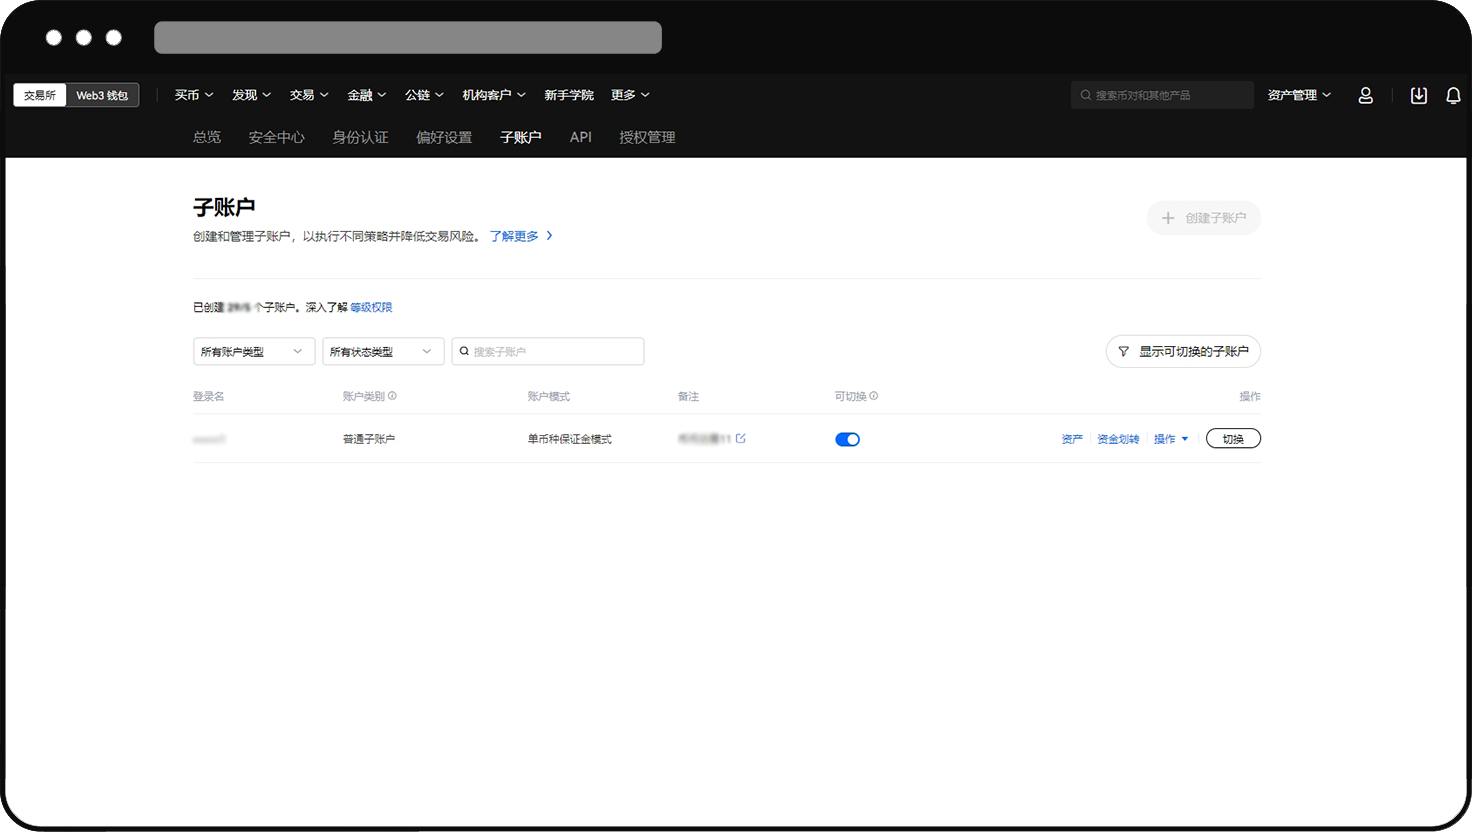Viewport: 1472px width, 832px height.
Task: Click the download app icon
Action: [x=1418, y=95]
